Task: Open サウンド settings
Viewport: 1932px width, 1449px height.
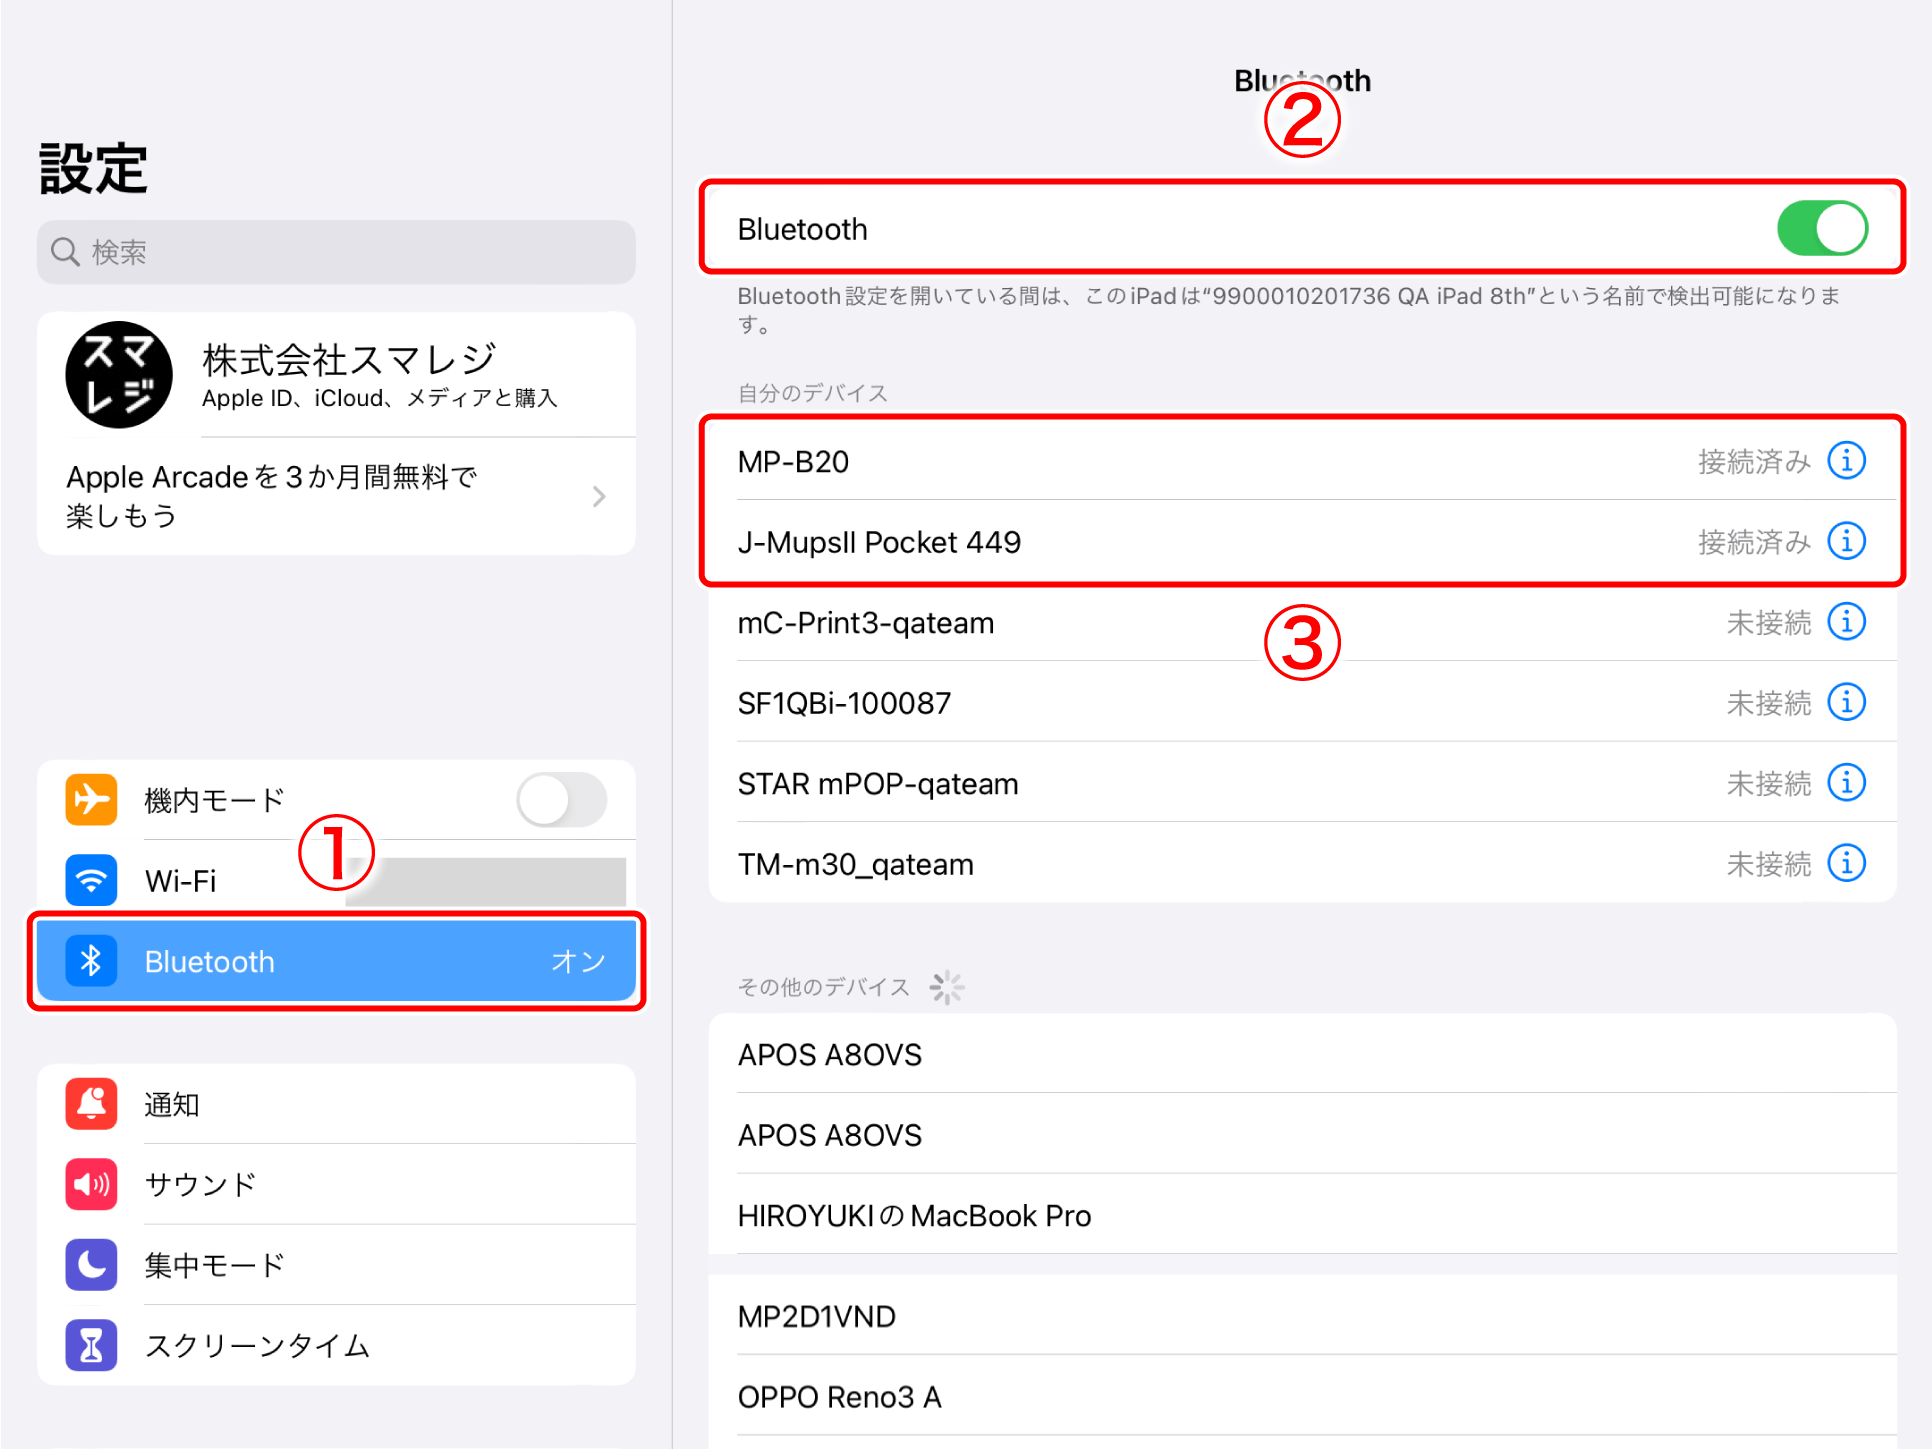Action: pyautogui.click(x=336, y=1184)
